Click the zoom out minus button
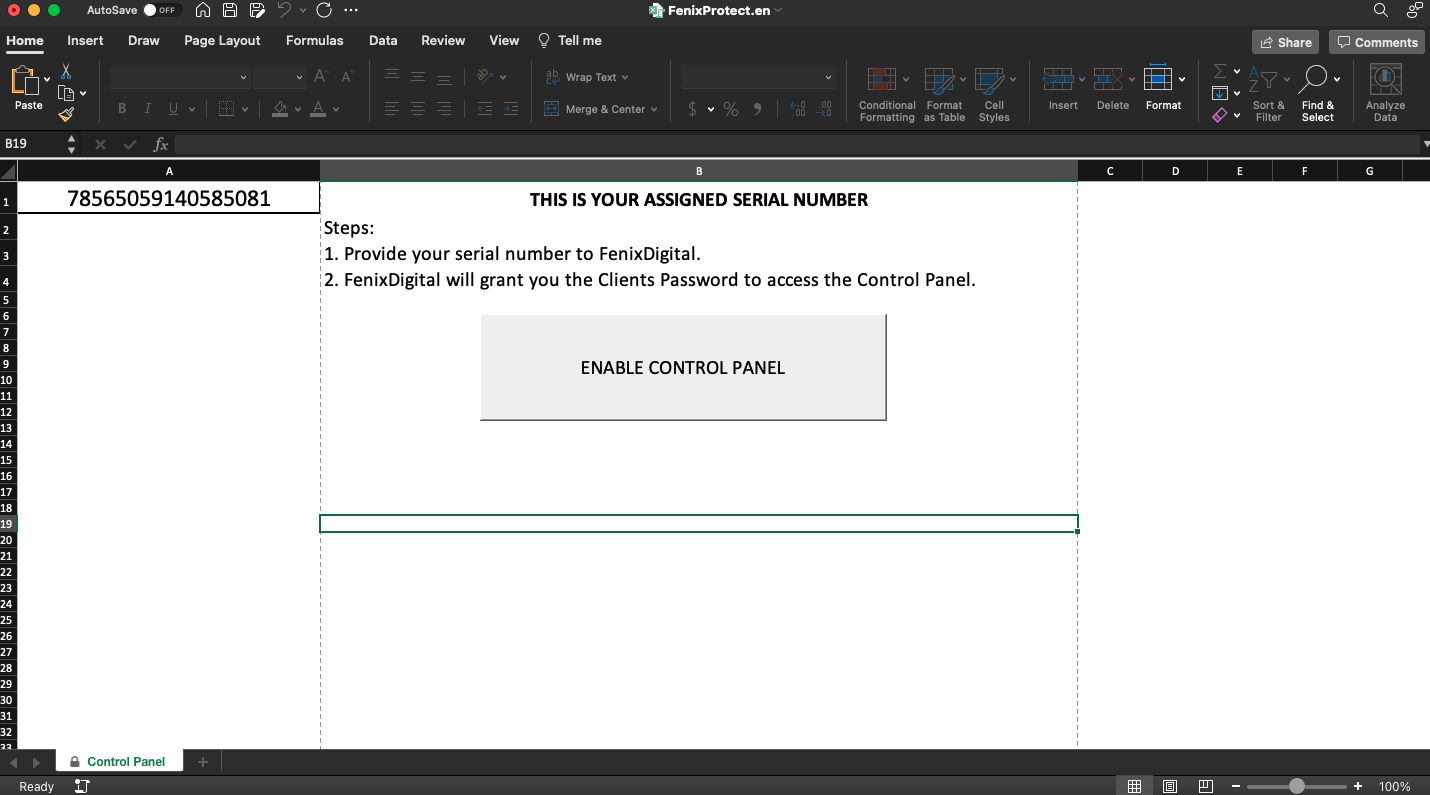Image resolution: width=1430 pixels, height=795 pixels. pos(1237,786)
